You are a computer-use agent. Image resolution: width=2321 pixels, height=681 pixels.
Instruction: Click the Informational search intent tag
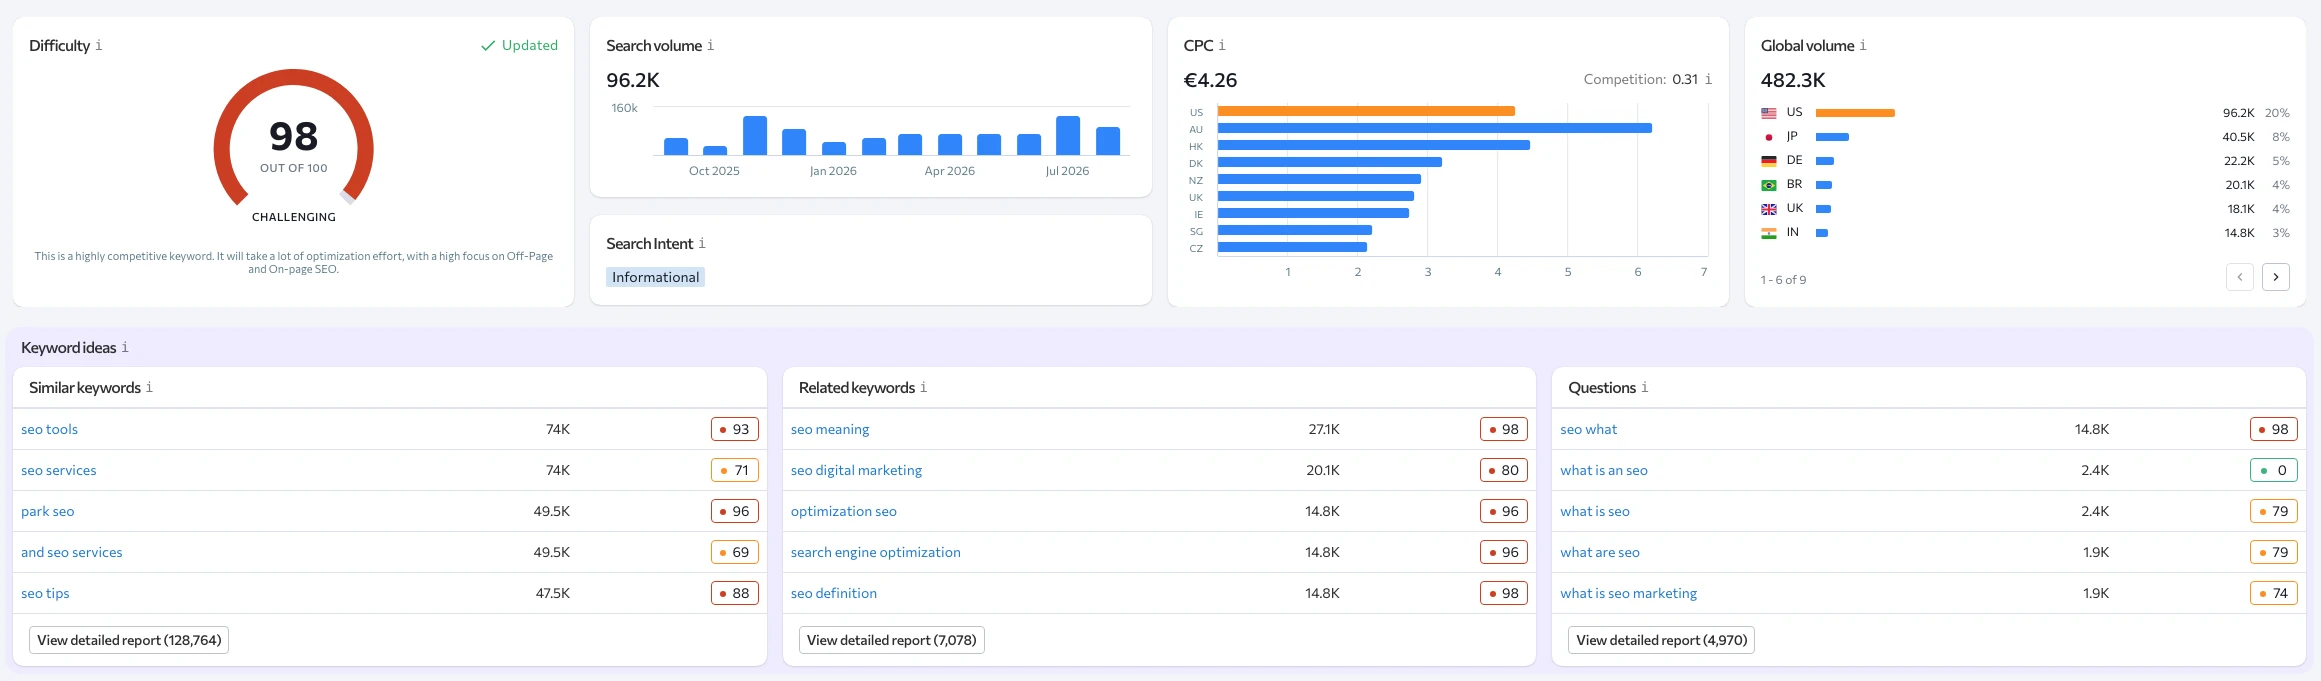pyautogui.click(x=655, y=277)
